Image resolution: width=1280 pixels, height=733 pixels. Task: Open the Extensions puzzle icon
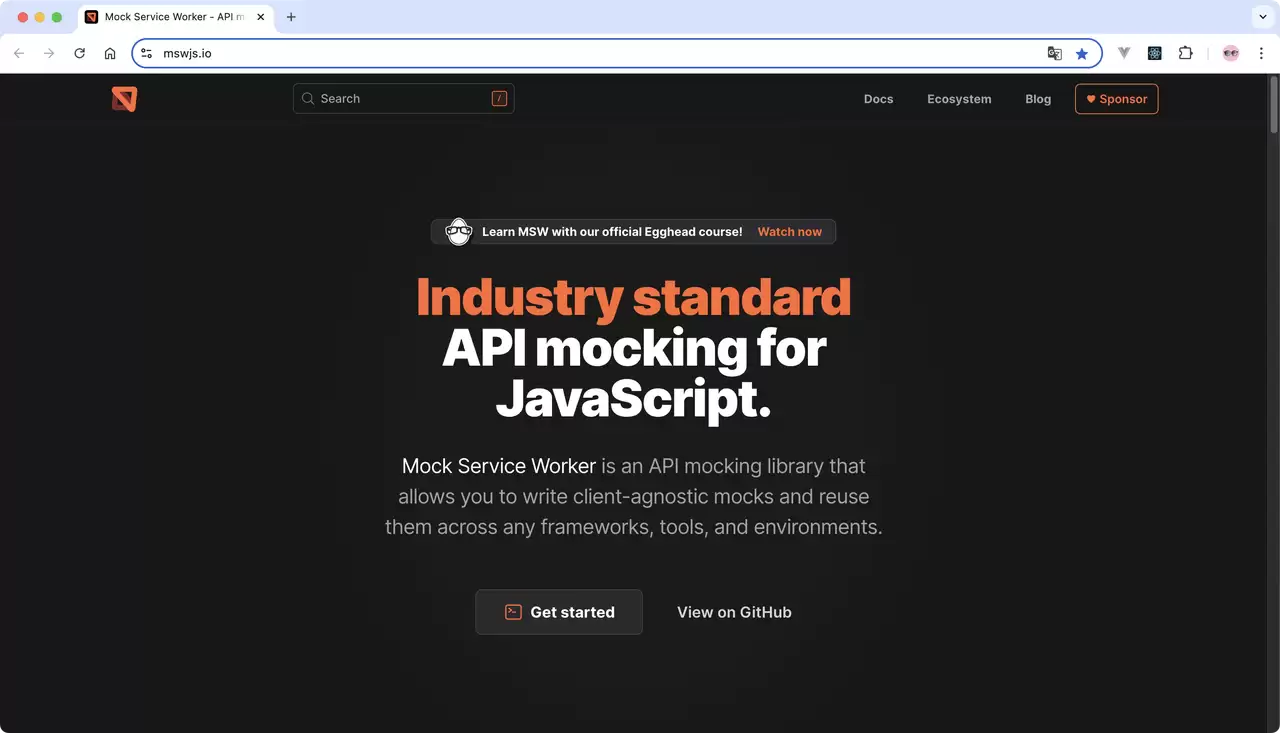tap(1186, 54)
